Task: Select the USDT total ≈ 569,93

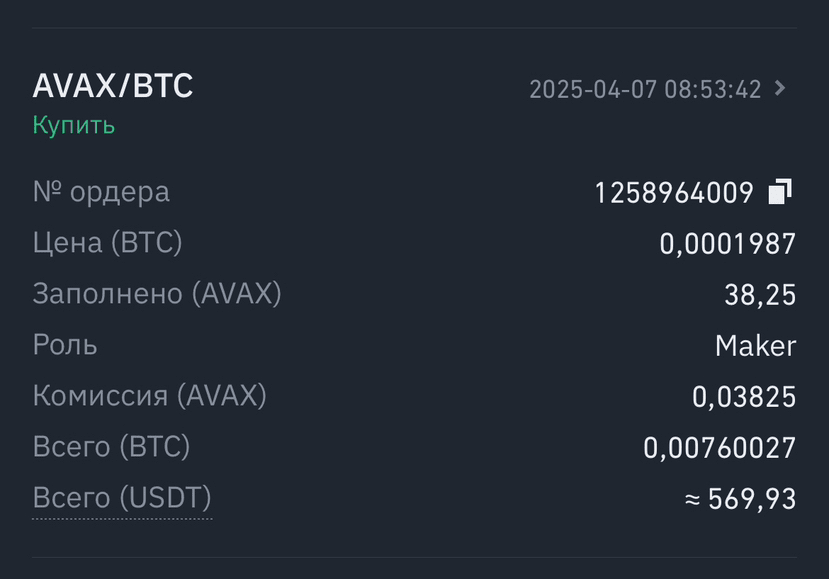Action: (x=740, y=498)
